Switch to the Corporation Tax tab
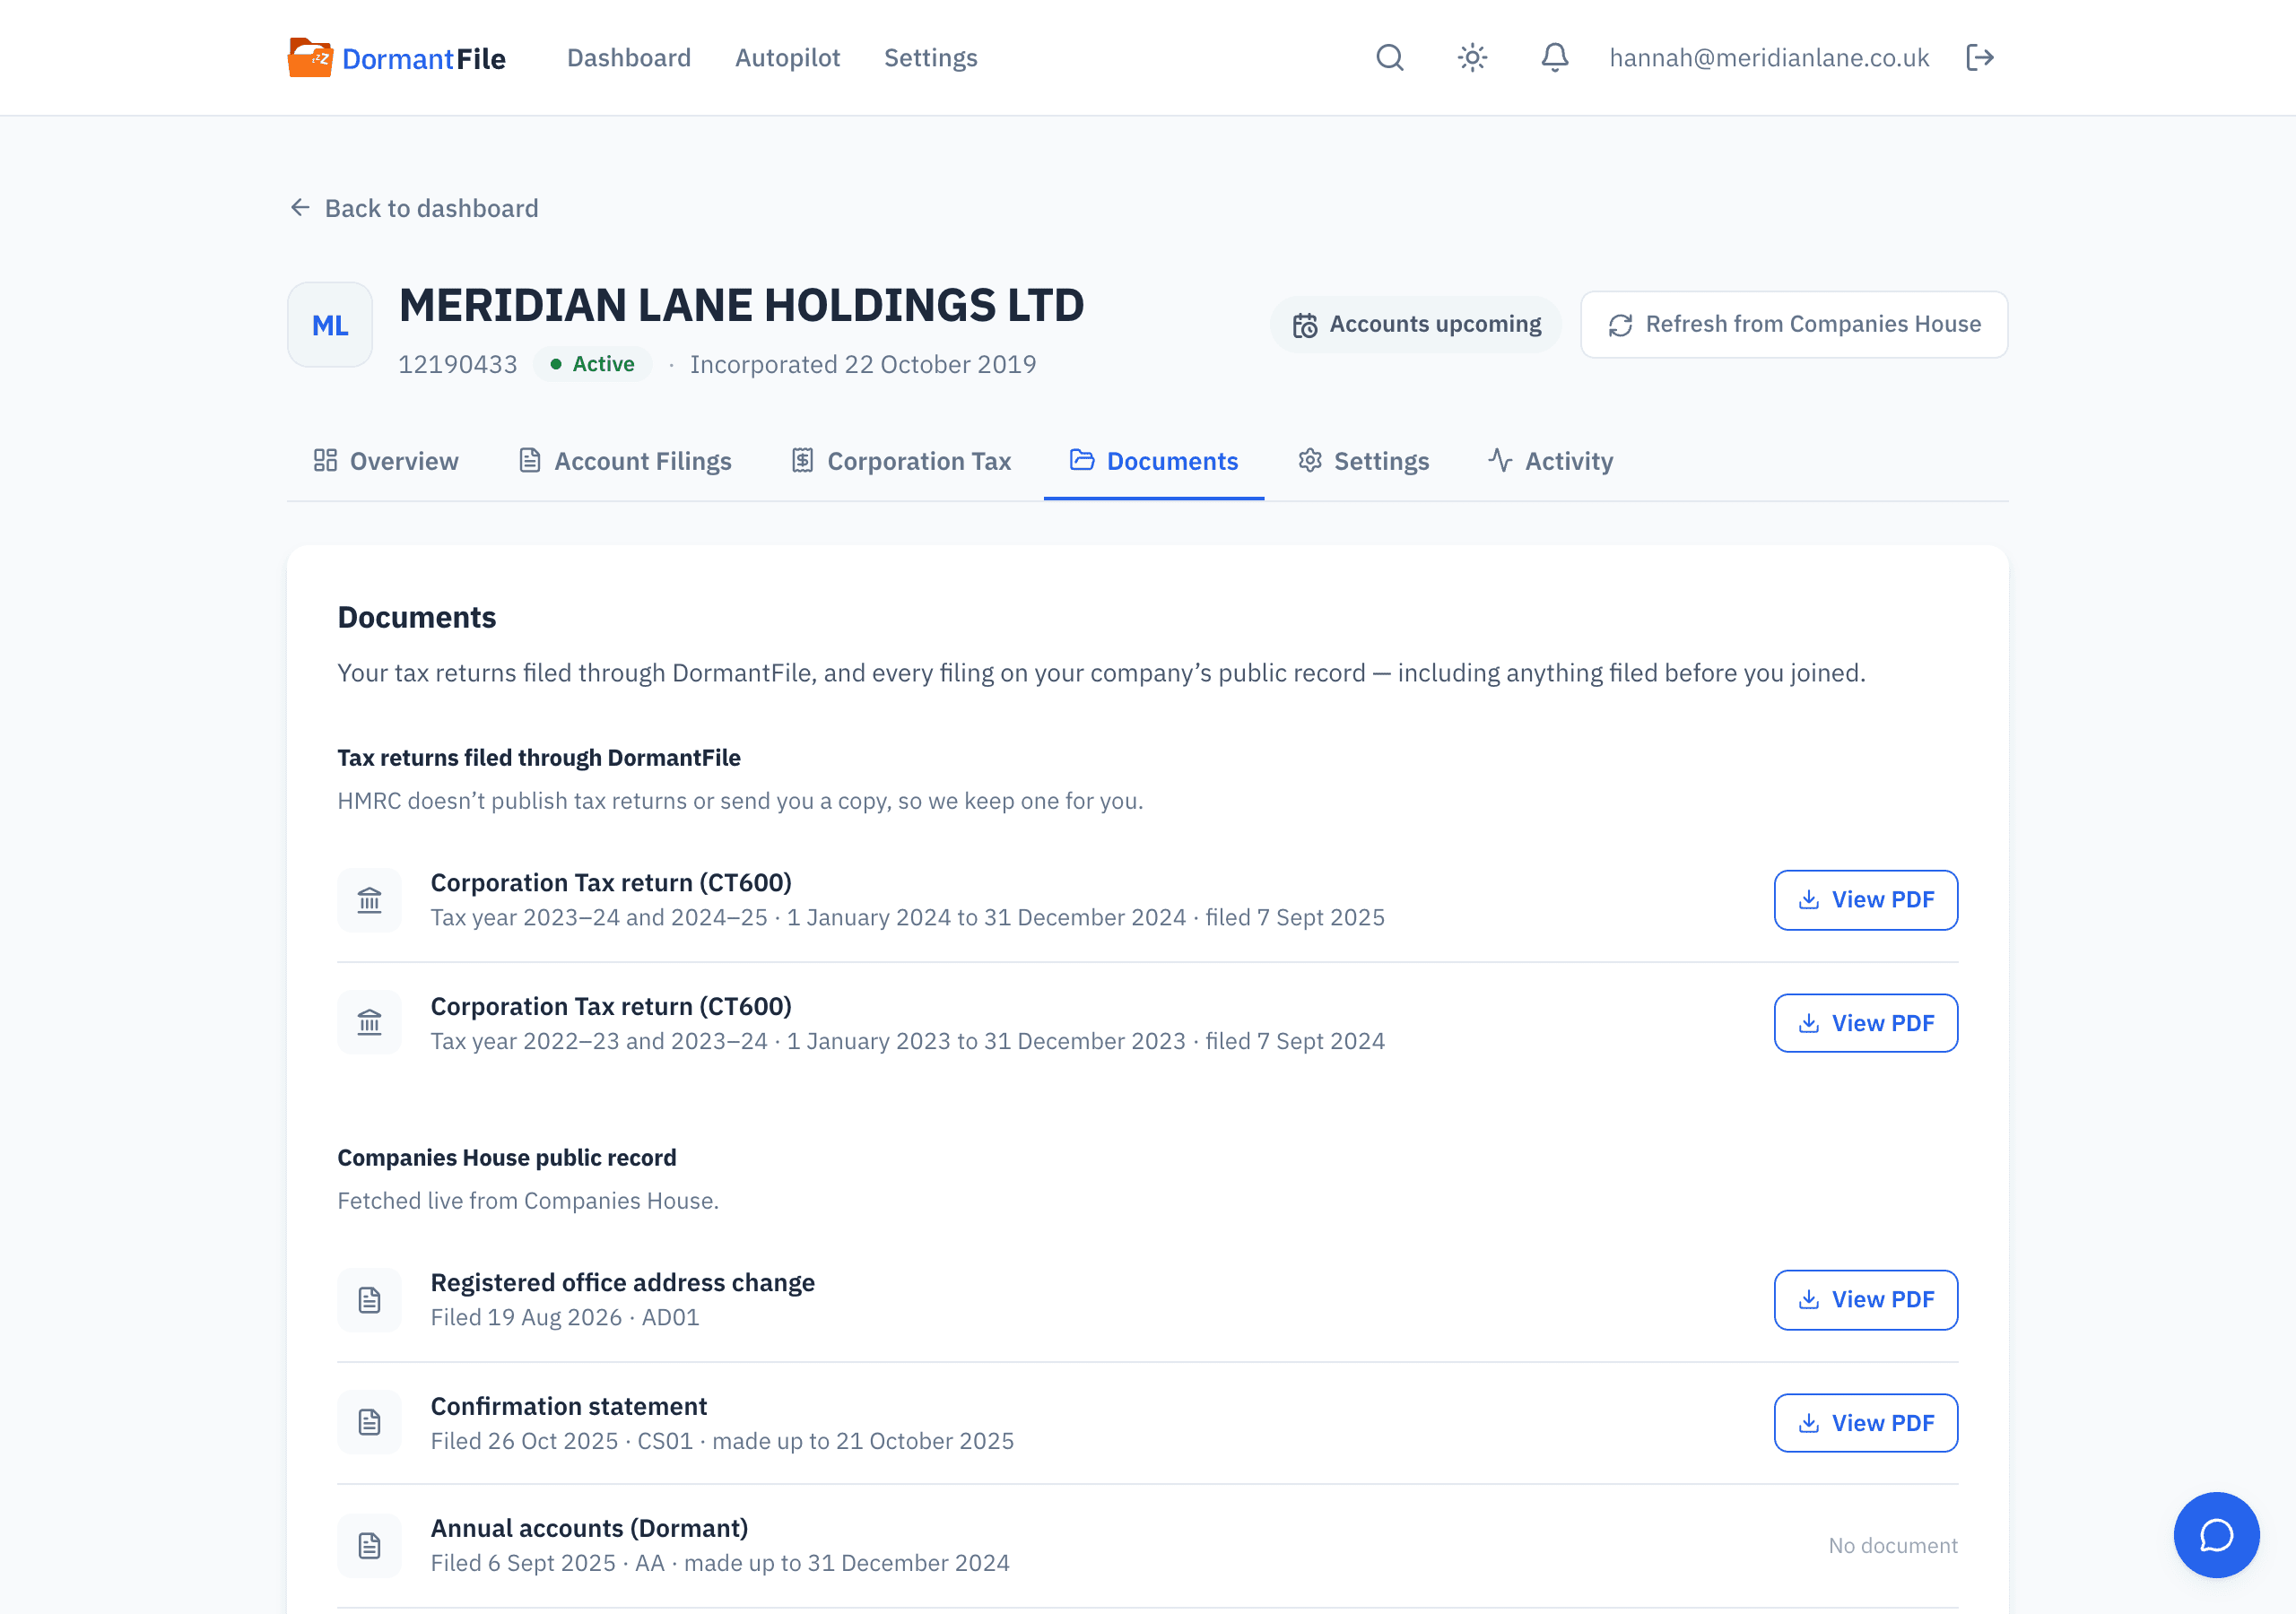Image resolution: width=2296 pixels, height=1614 pixels. 901,461
